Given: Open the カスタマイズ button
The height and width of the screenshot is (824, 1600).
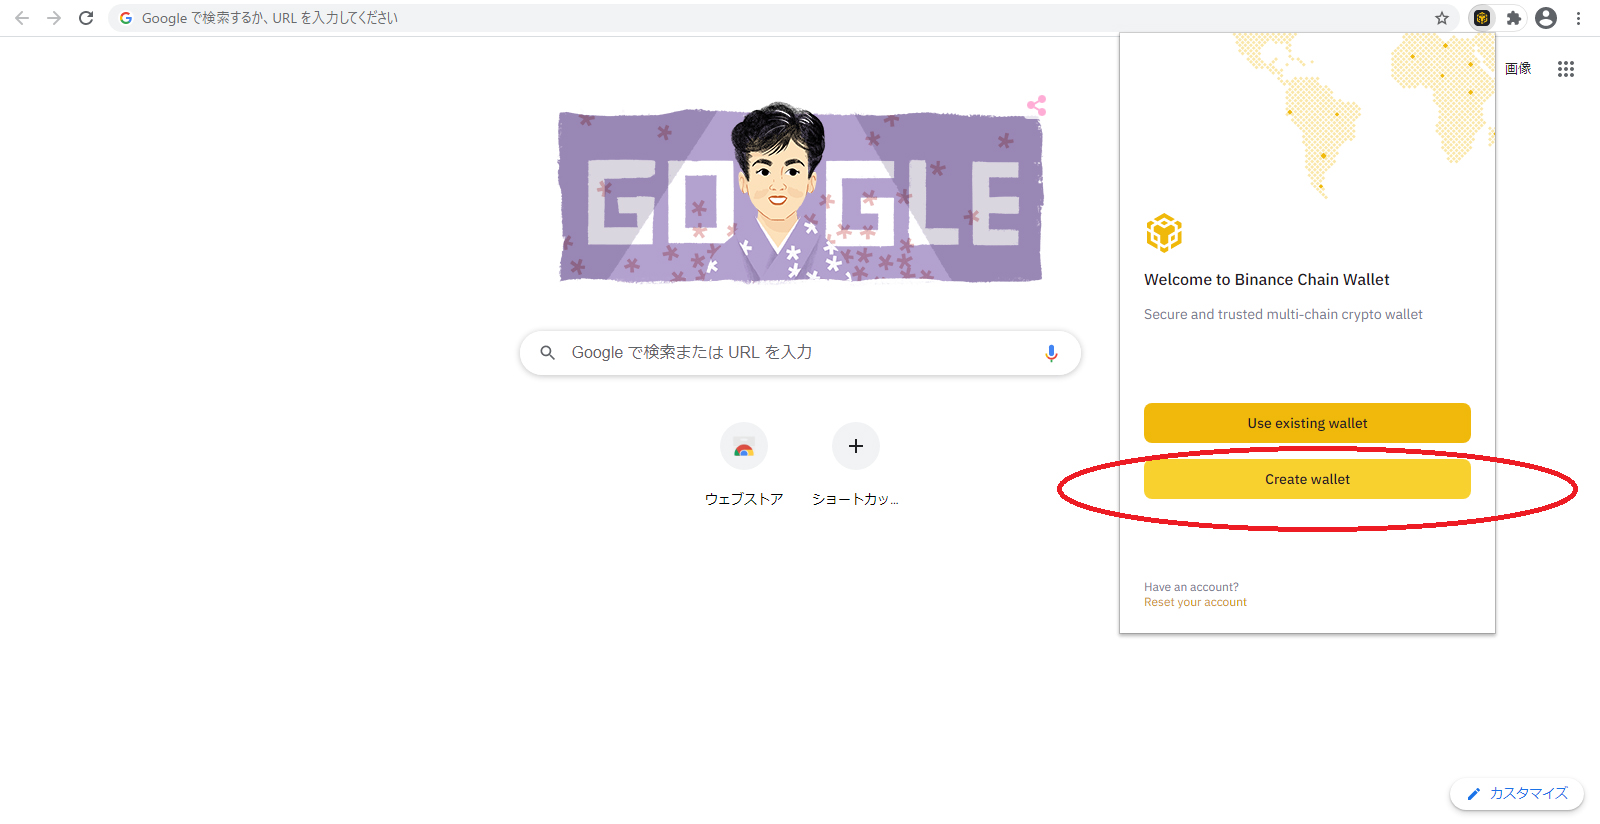Looking at the screenshot, I should click(x=1517, y=794).
